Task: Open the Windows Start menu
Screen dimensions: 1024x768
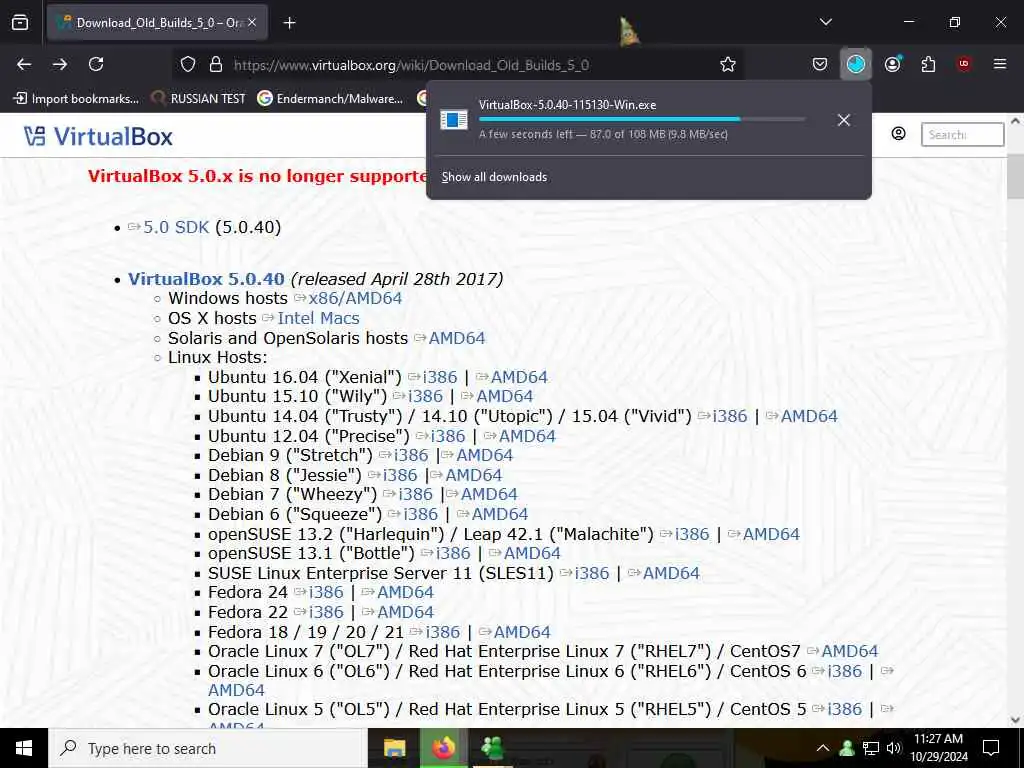Action: (24, 748)
